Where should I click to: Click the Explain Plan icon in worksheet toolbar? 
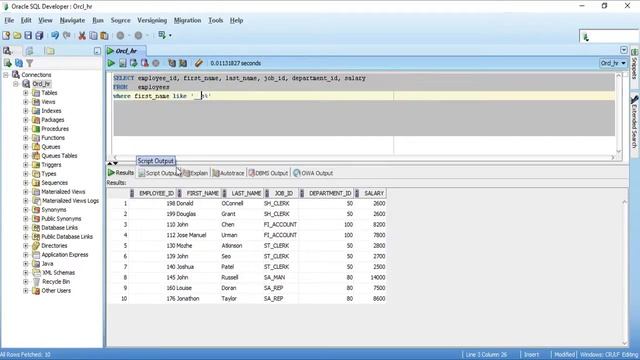tap(183, 63)
